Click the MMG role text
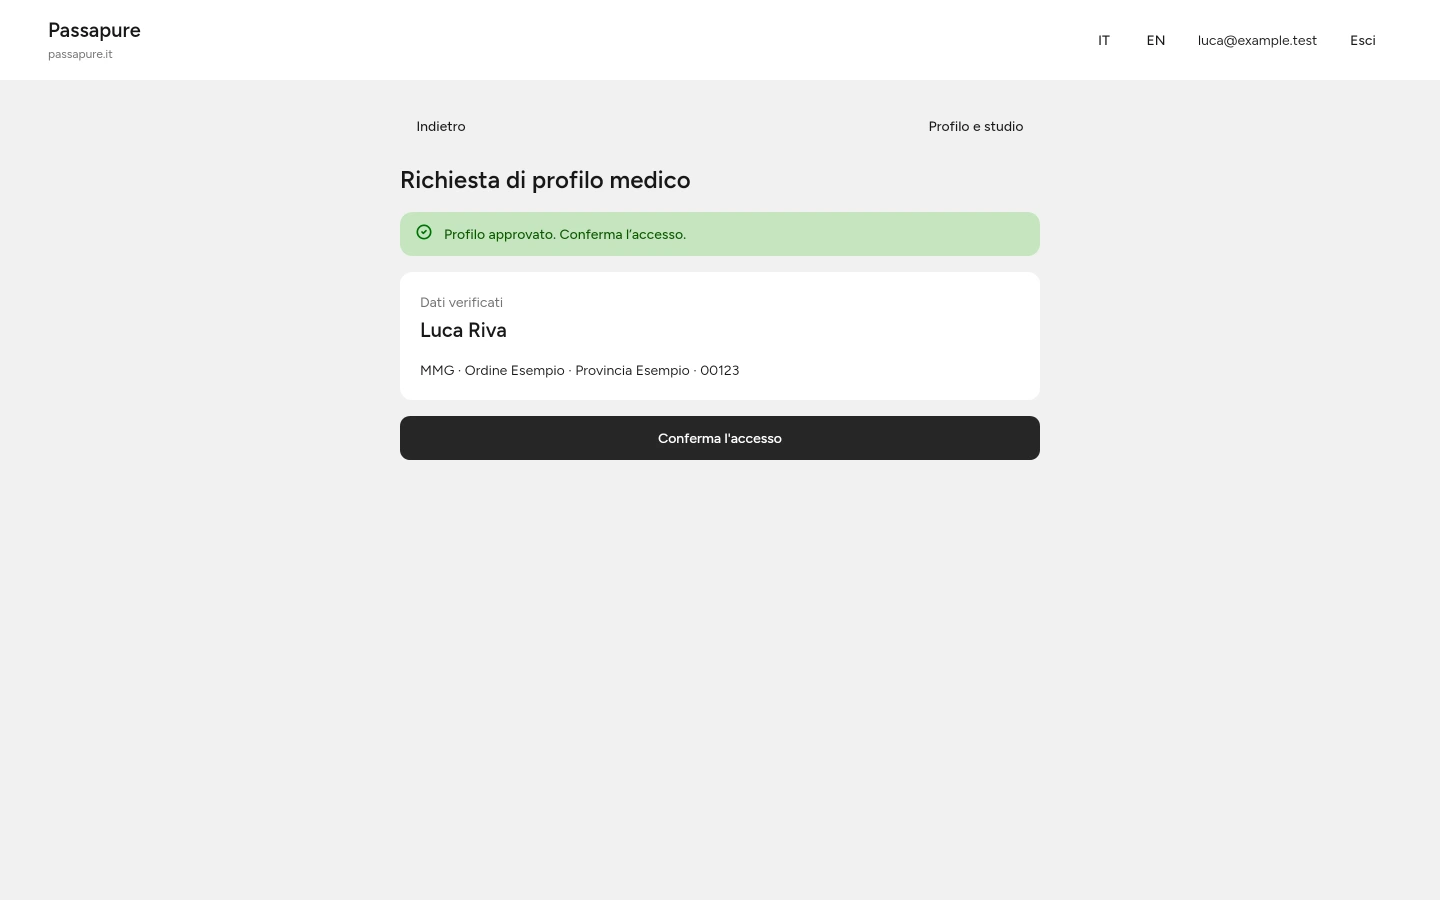 (437, 370)
